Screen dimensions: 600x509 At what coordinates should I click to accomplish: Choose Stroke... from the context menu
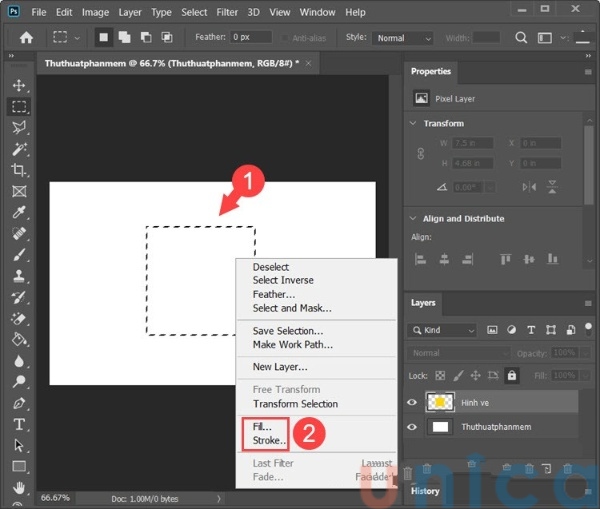(x=270, y=440)
